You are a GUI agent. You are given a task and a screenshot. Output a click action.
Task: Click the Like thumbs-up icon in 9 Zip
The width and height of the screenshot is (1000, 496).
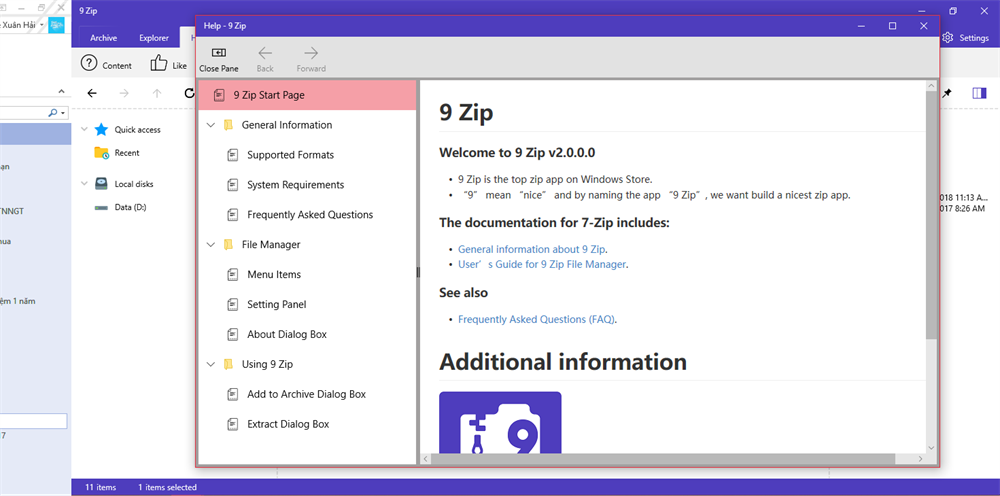[158, 62]
